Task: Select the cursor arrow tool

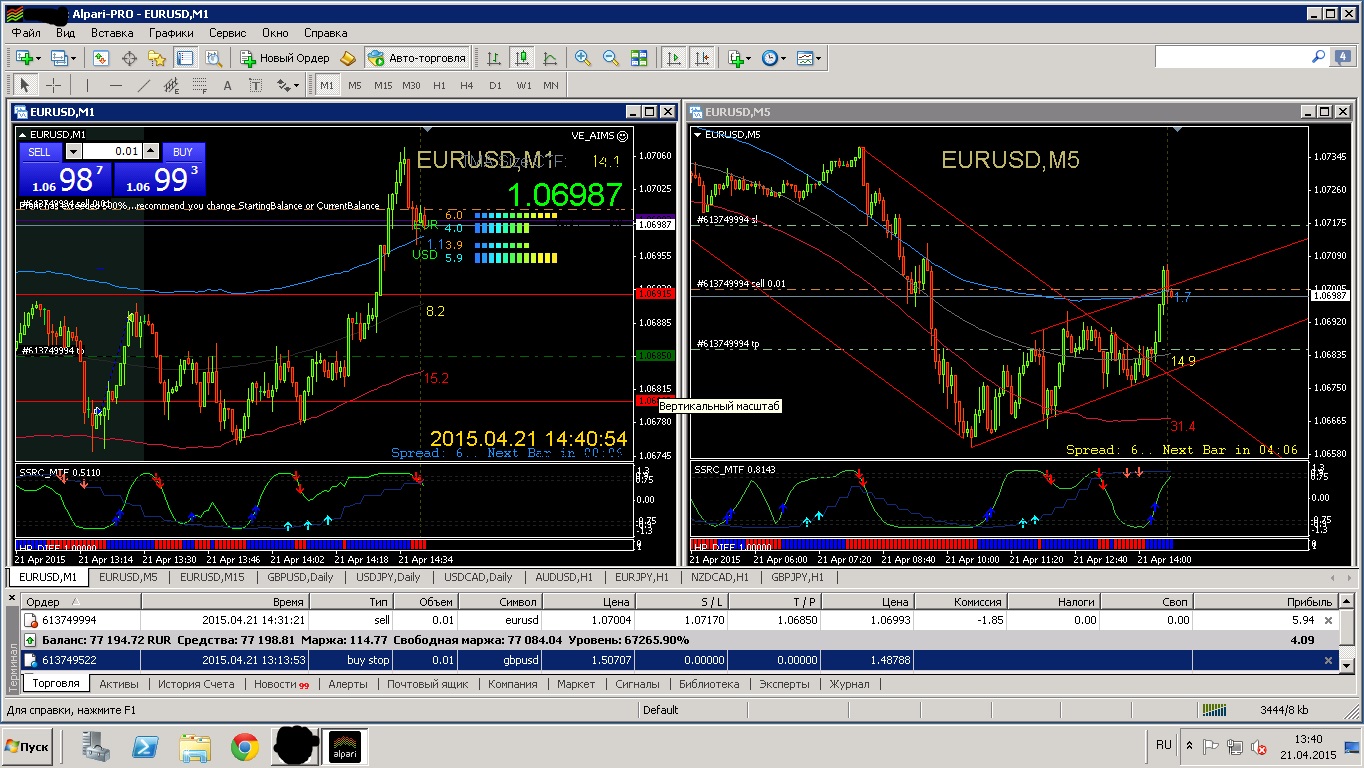Action: 25,85
